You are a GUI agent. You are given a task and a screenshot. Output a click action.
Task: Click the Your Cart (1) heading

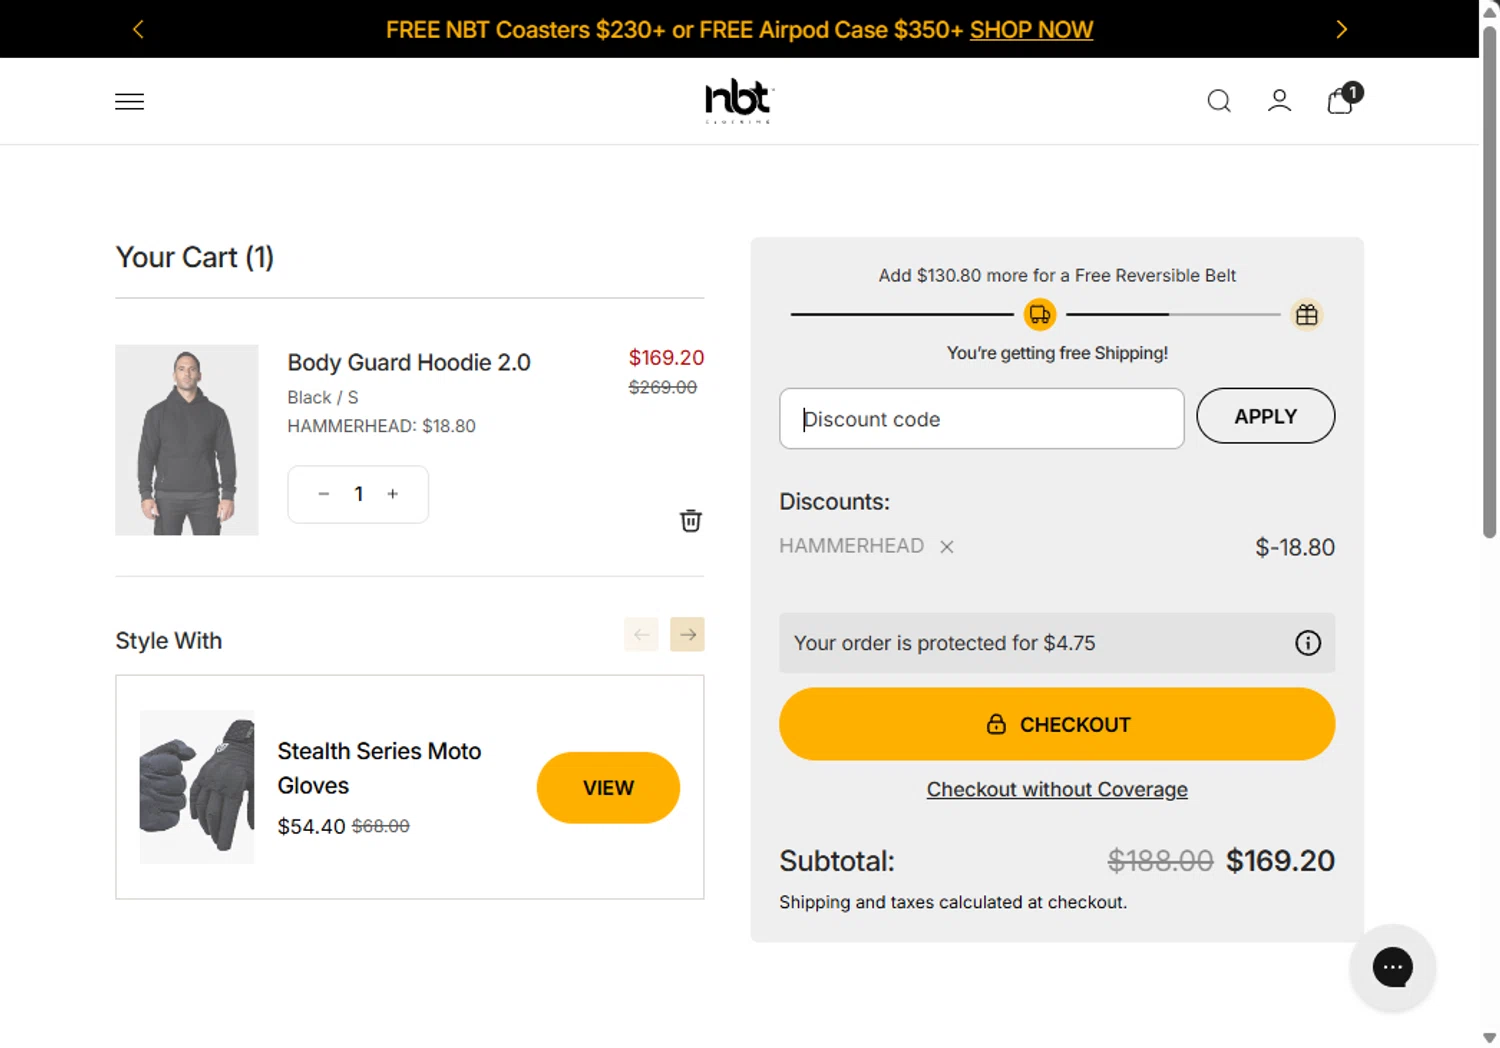pyautogui.click(x=194, y=258)
